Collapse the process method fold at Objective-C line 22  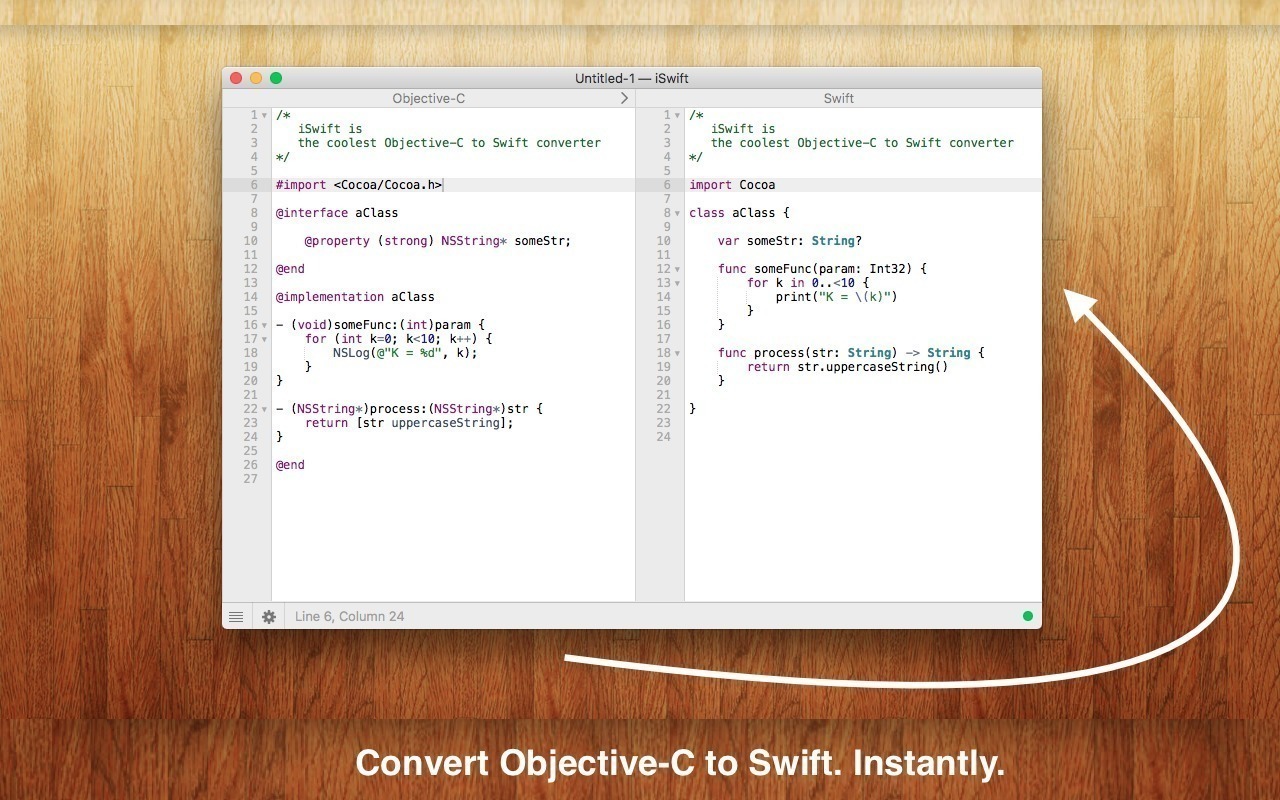pos(264,410)
